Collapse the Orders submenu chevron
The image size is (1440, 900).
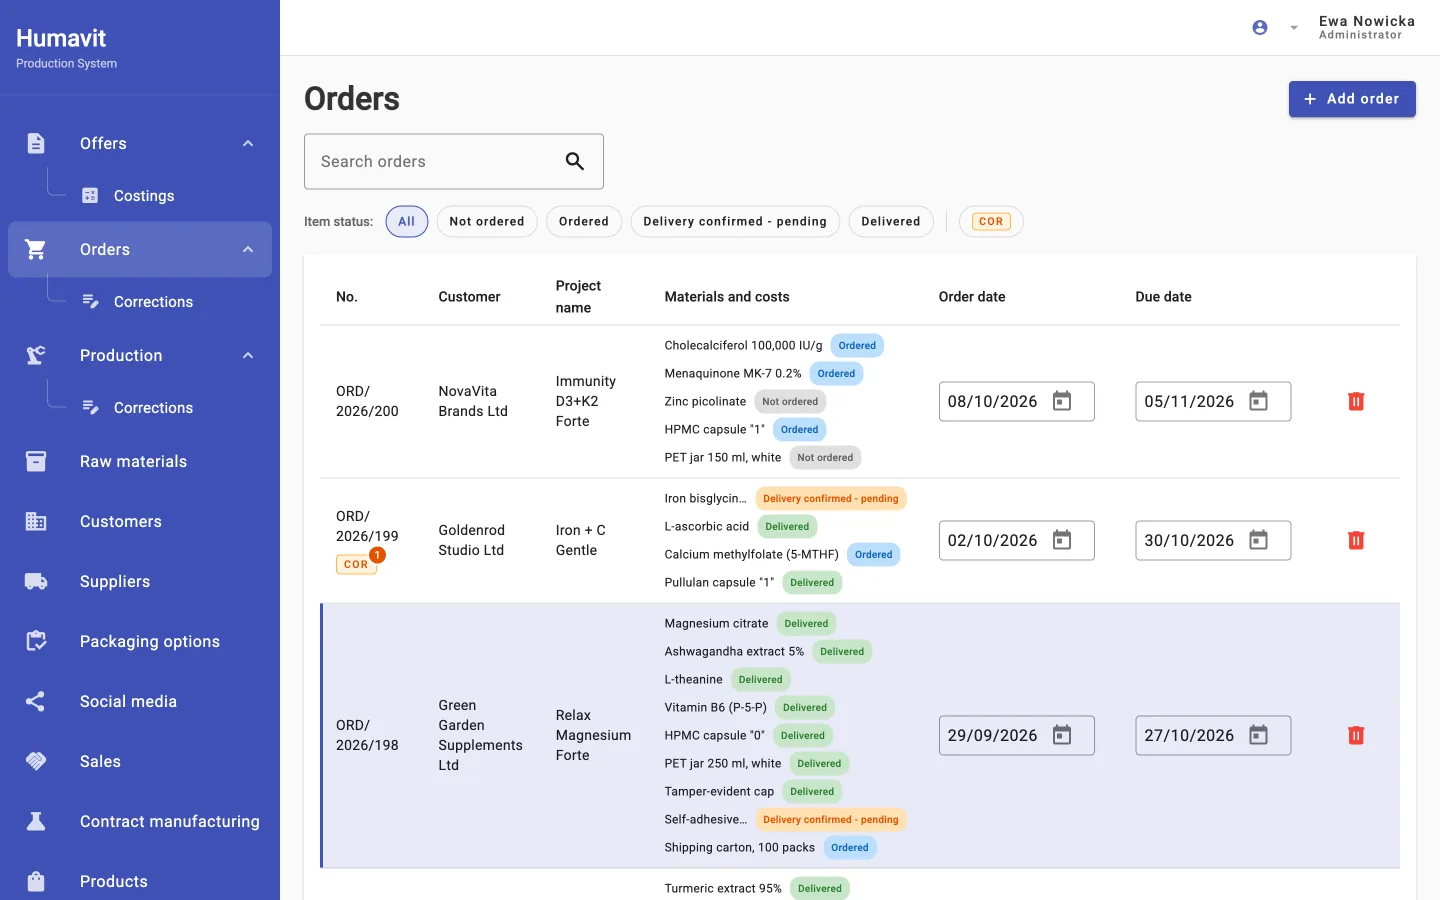(x=248, y=249)
